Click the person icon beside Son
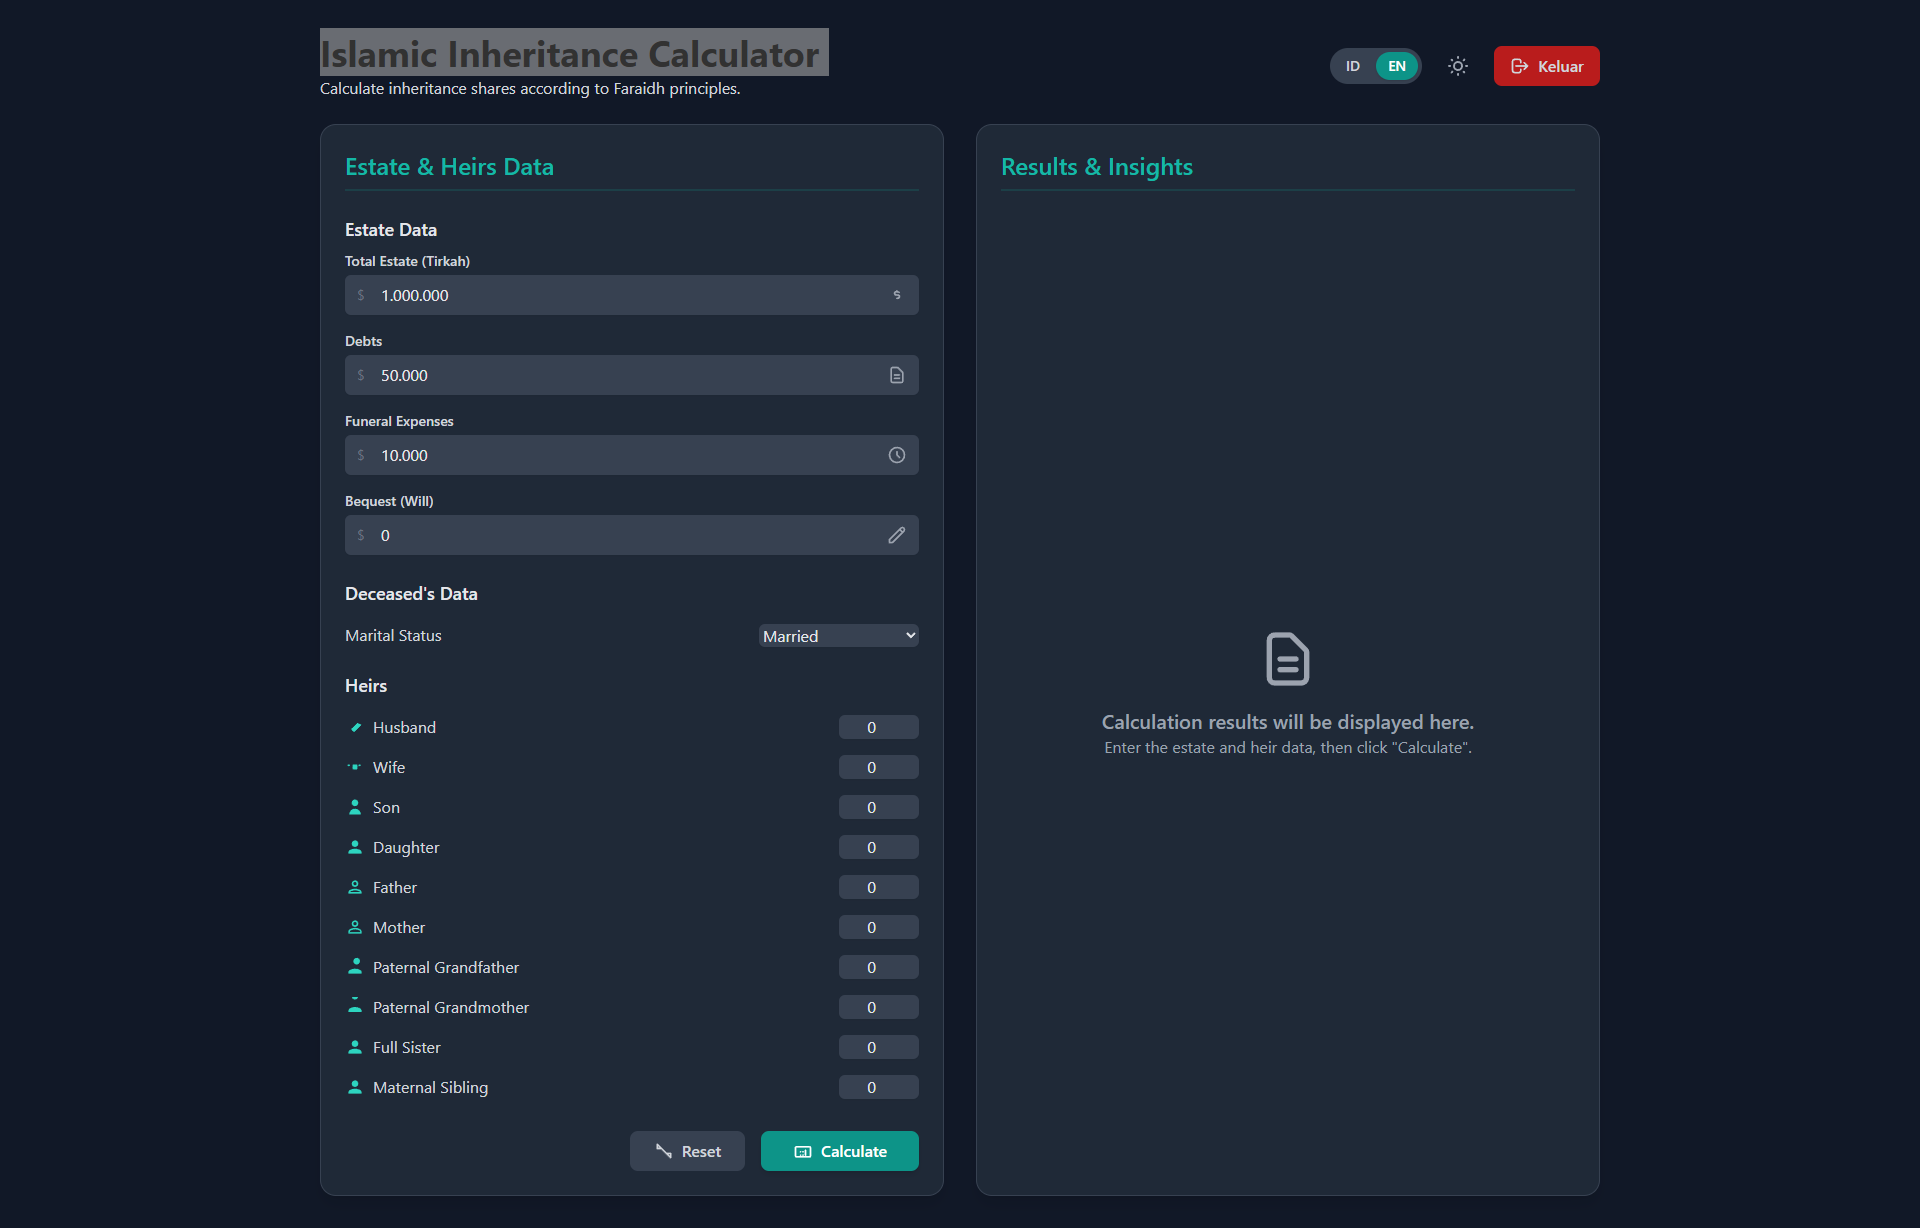The height and width of the screenshot is (1228, 1920). coord(355,807)
